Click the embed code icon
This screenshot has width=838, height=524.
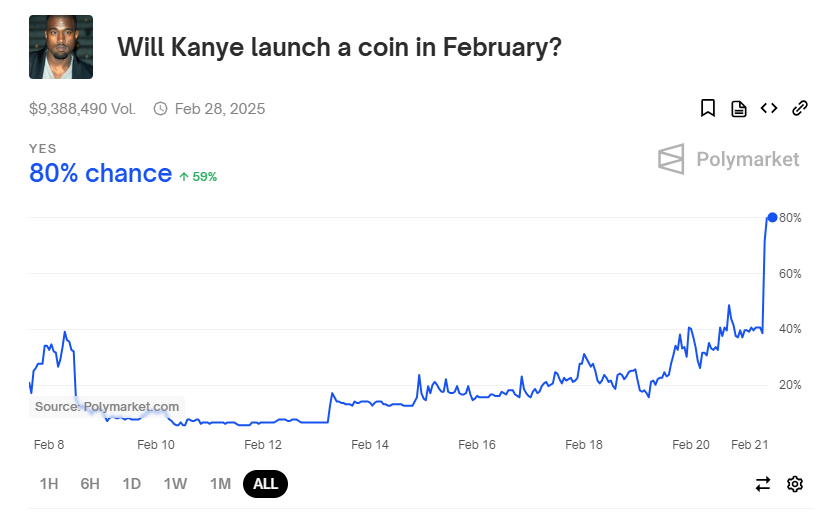click(x=769, y=108)
